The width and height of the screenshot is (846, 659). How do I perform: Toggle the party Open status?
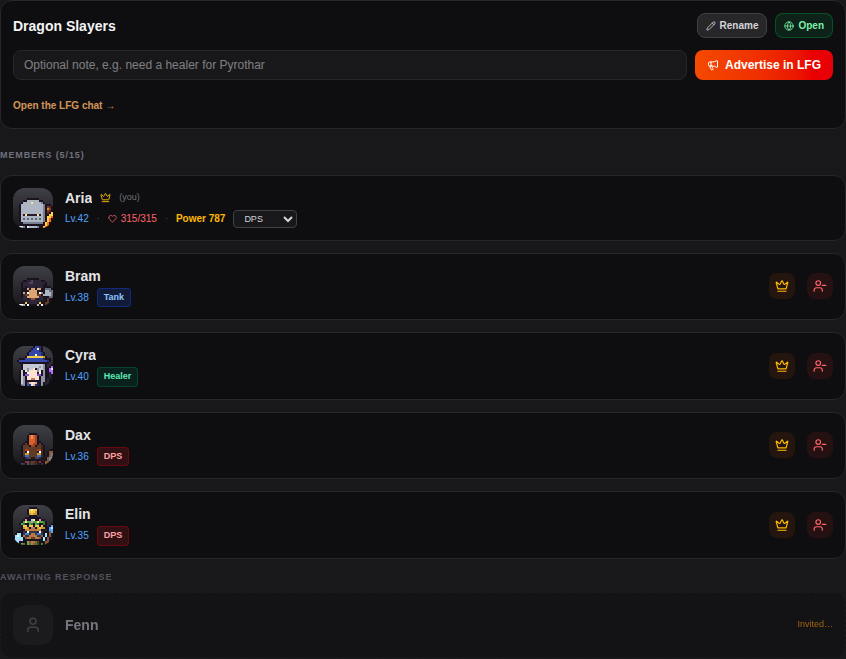click(x=803, y=25)
